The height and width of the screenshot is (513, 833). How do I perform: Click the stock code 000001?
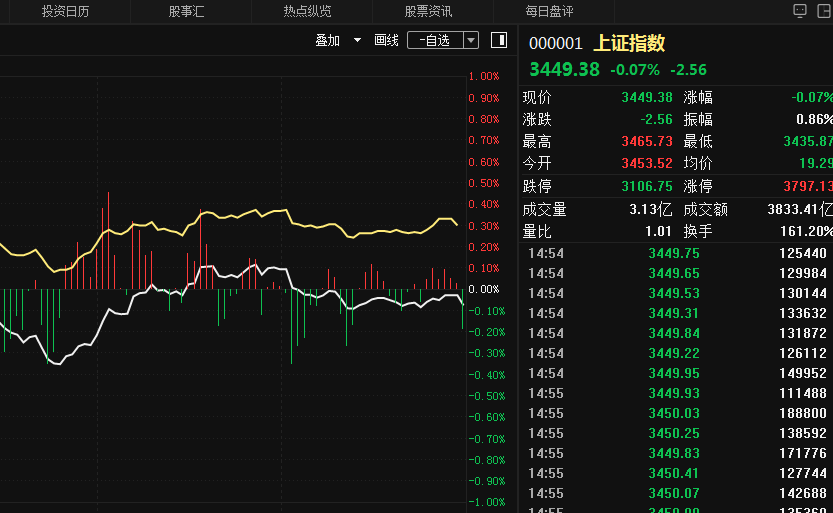click(x=556, y=44)
